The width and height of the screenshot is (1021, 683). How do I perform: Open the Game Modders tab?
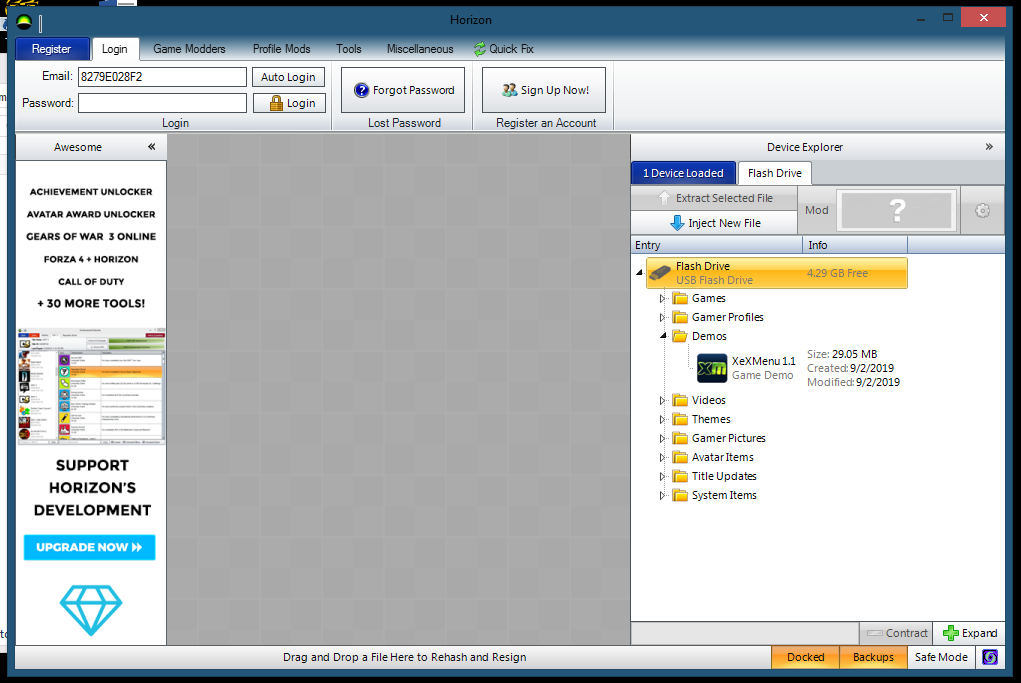click(189, 49)
